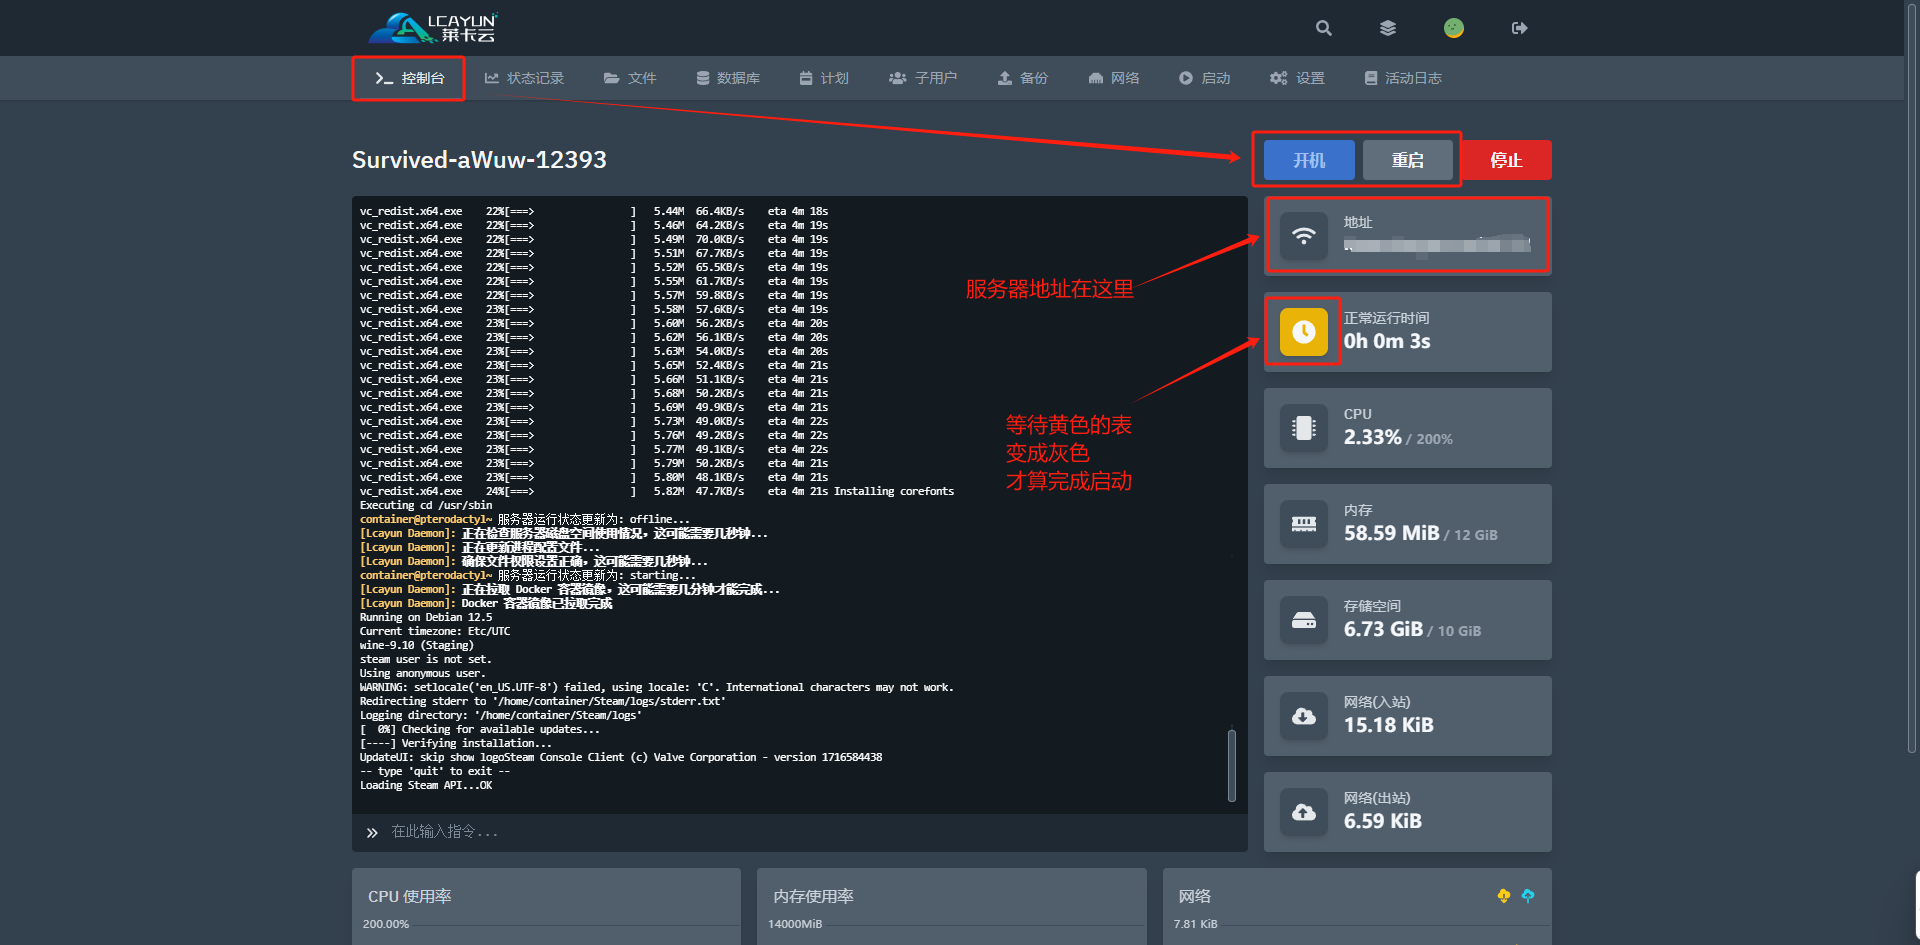Viewport: 1920px width, 945px height.
Task: Click the LCAYUN logo
Action: [433, 28]
